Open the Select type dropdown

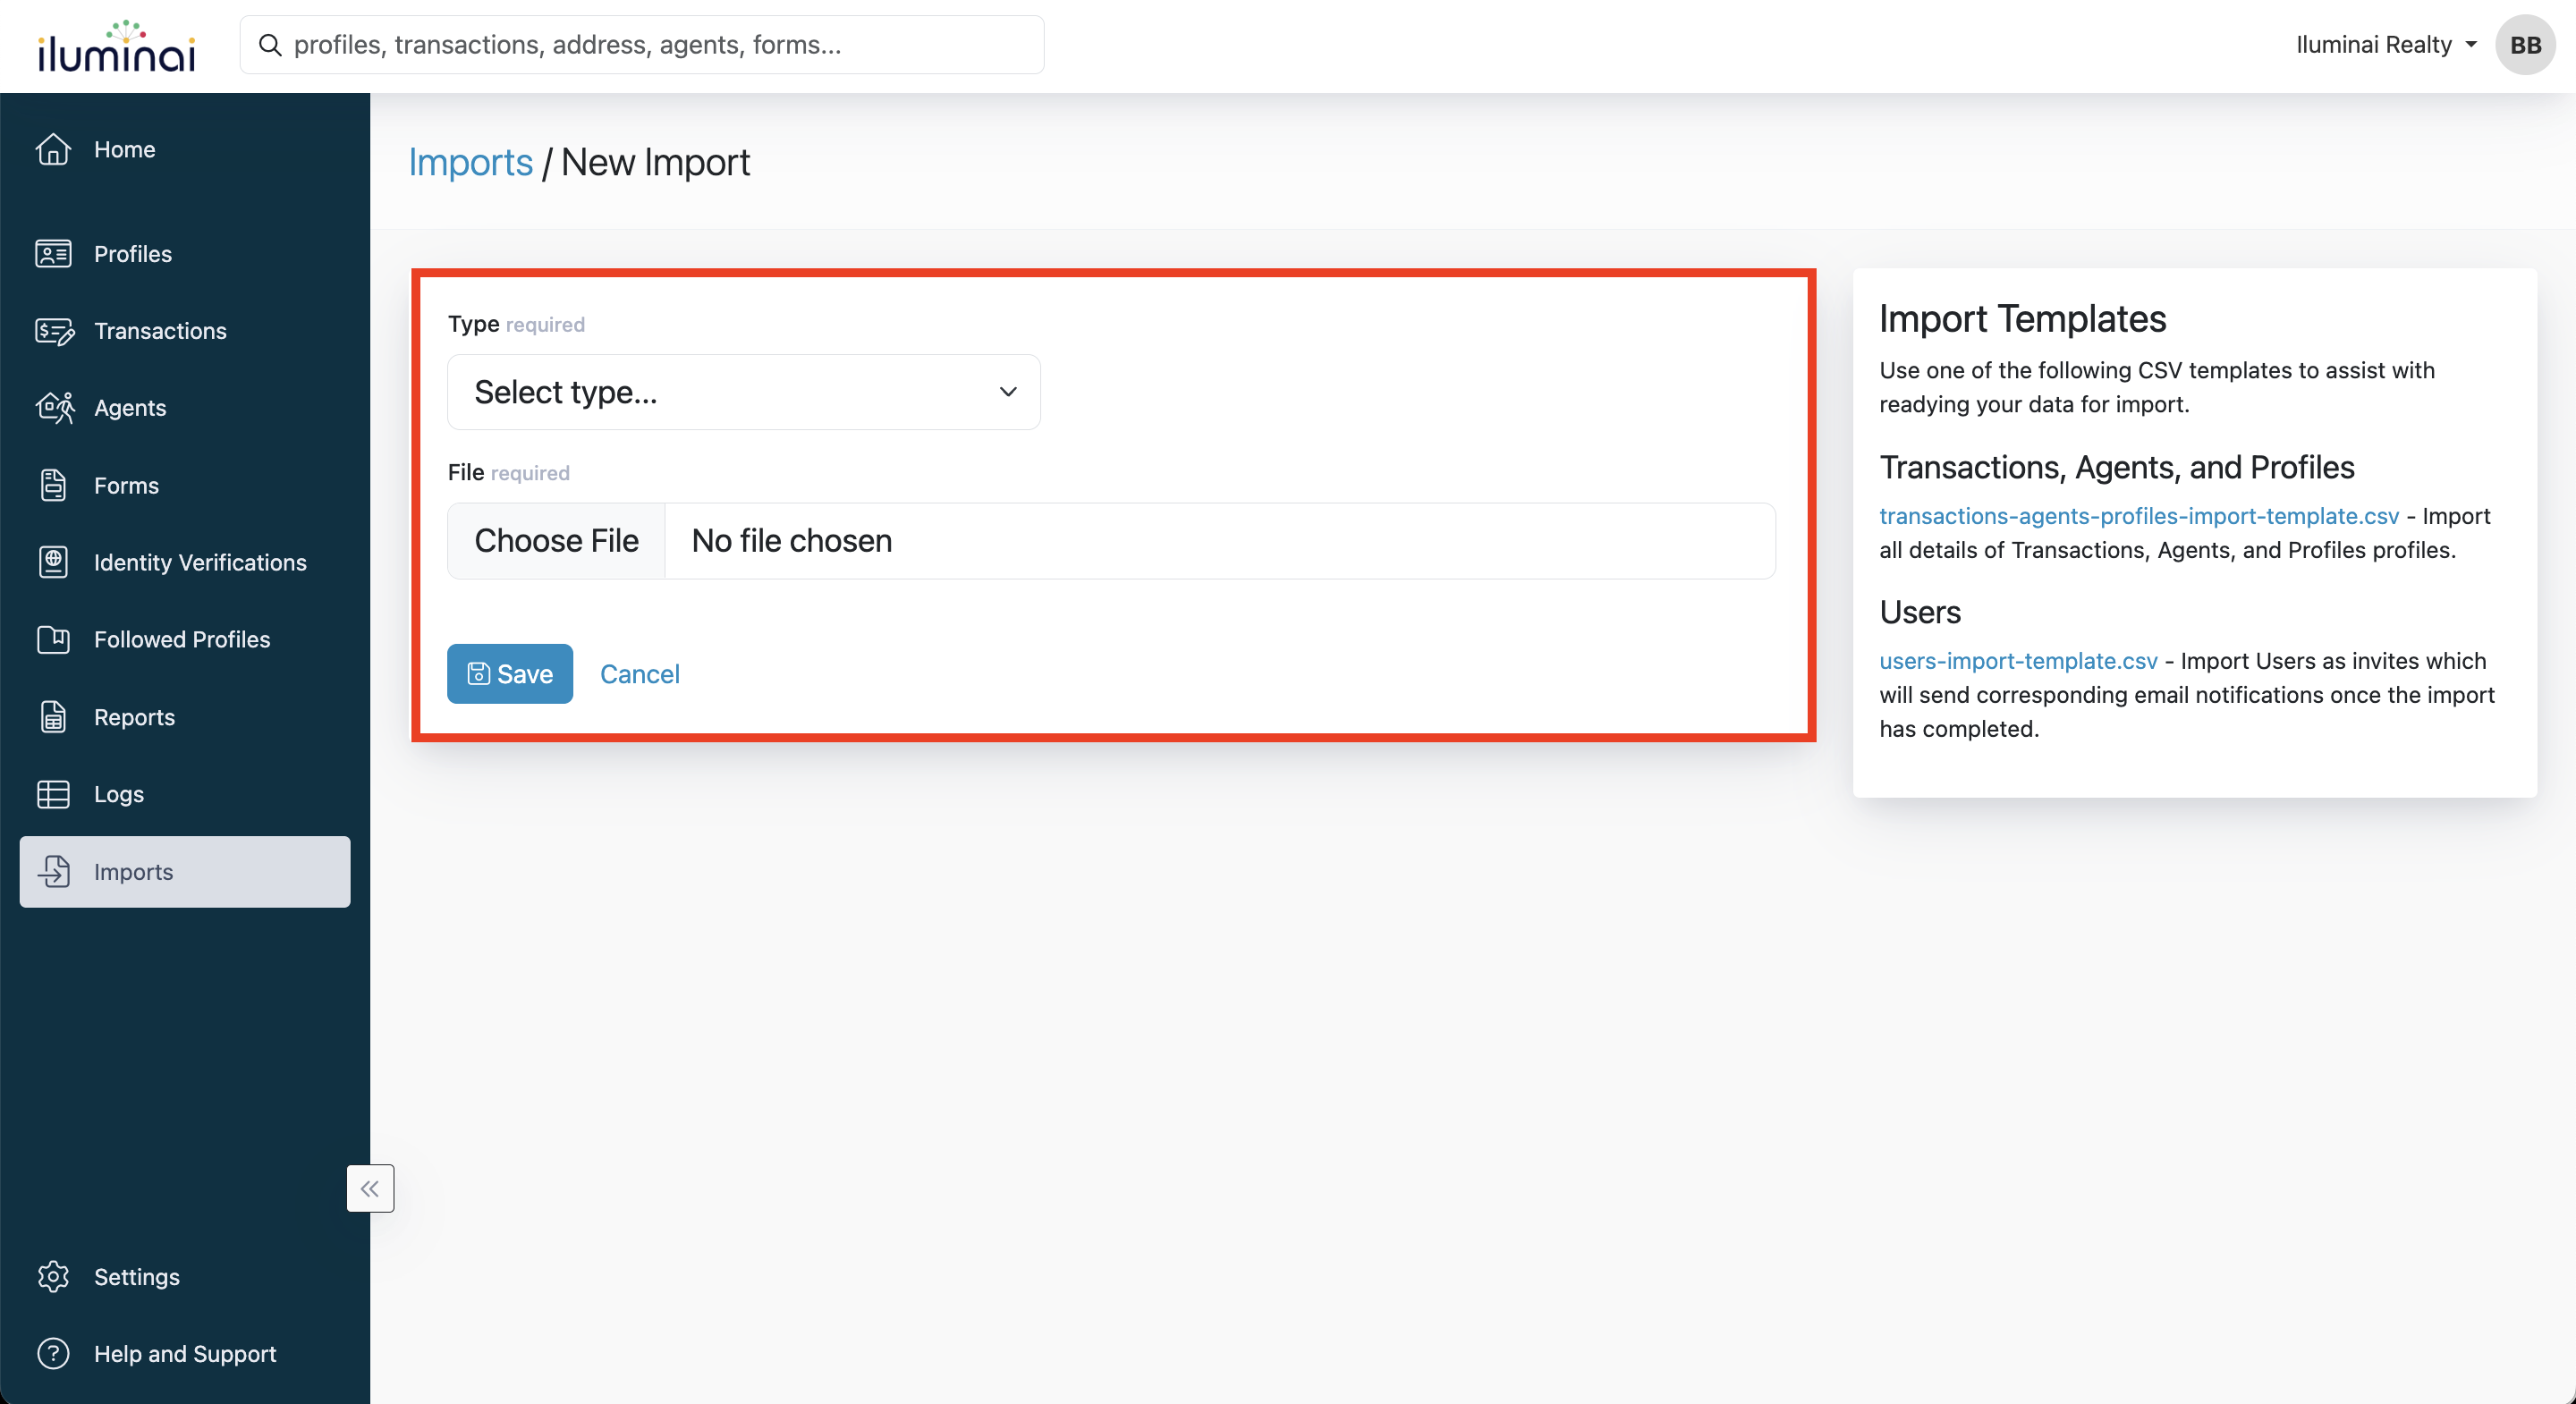(x=743, y=392)
